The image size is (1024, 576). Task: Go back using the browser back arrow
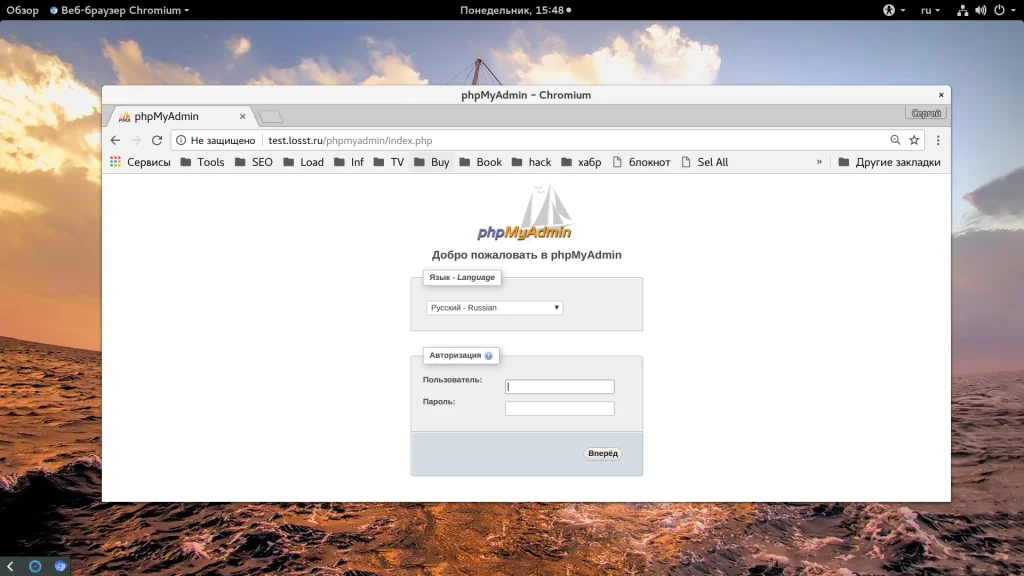coord(115,140)
